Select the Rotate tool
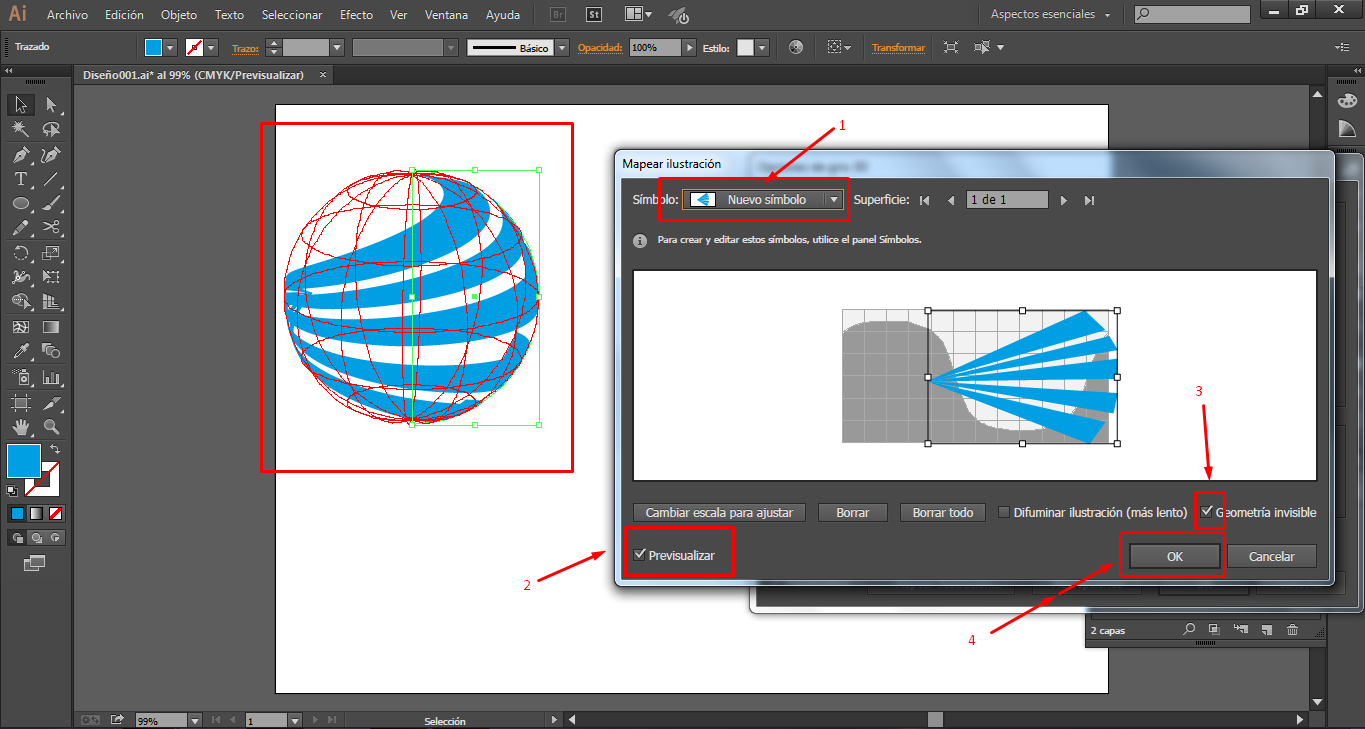 pos(21,253)
